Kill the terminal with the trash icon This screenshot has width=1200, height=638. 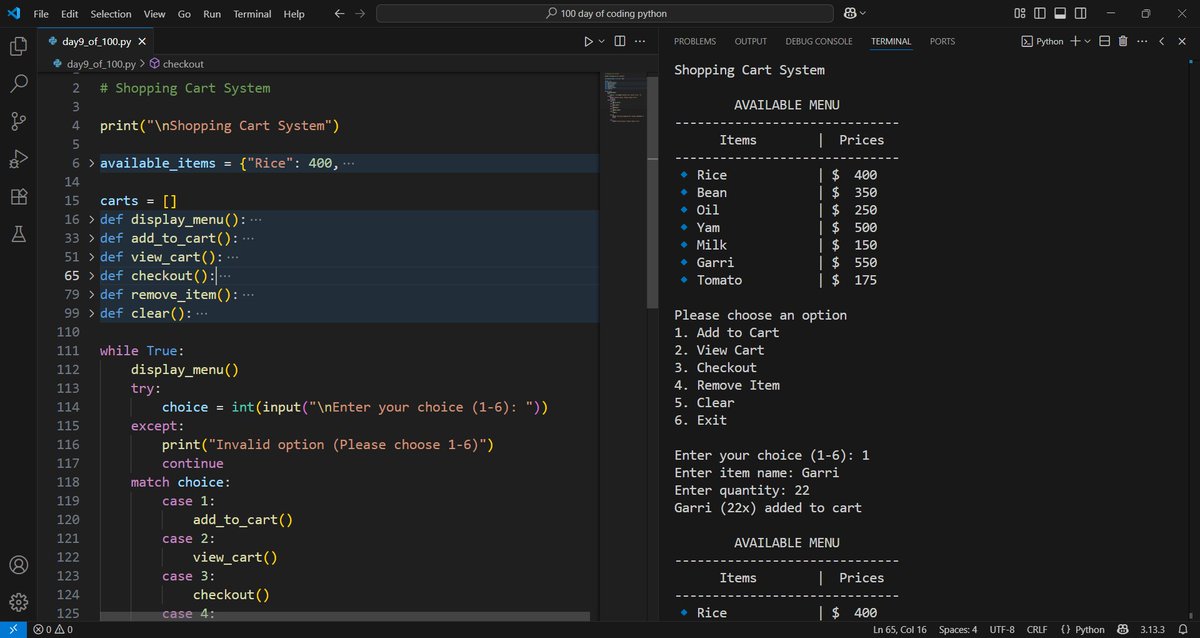pos(1122,41)
